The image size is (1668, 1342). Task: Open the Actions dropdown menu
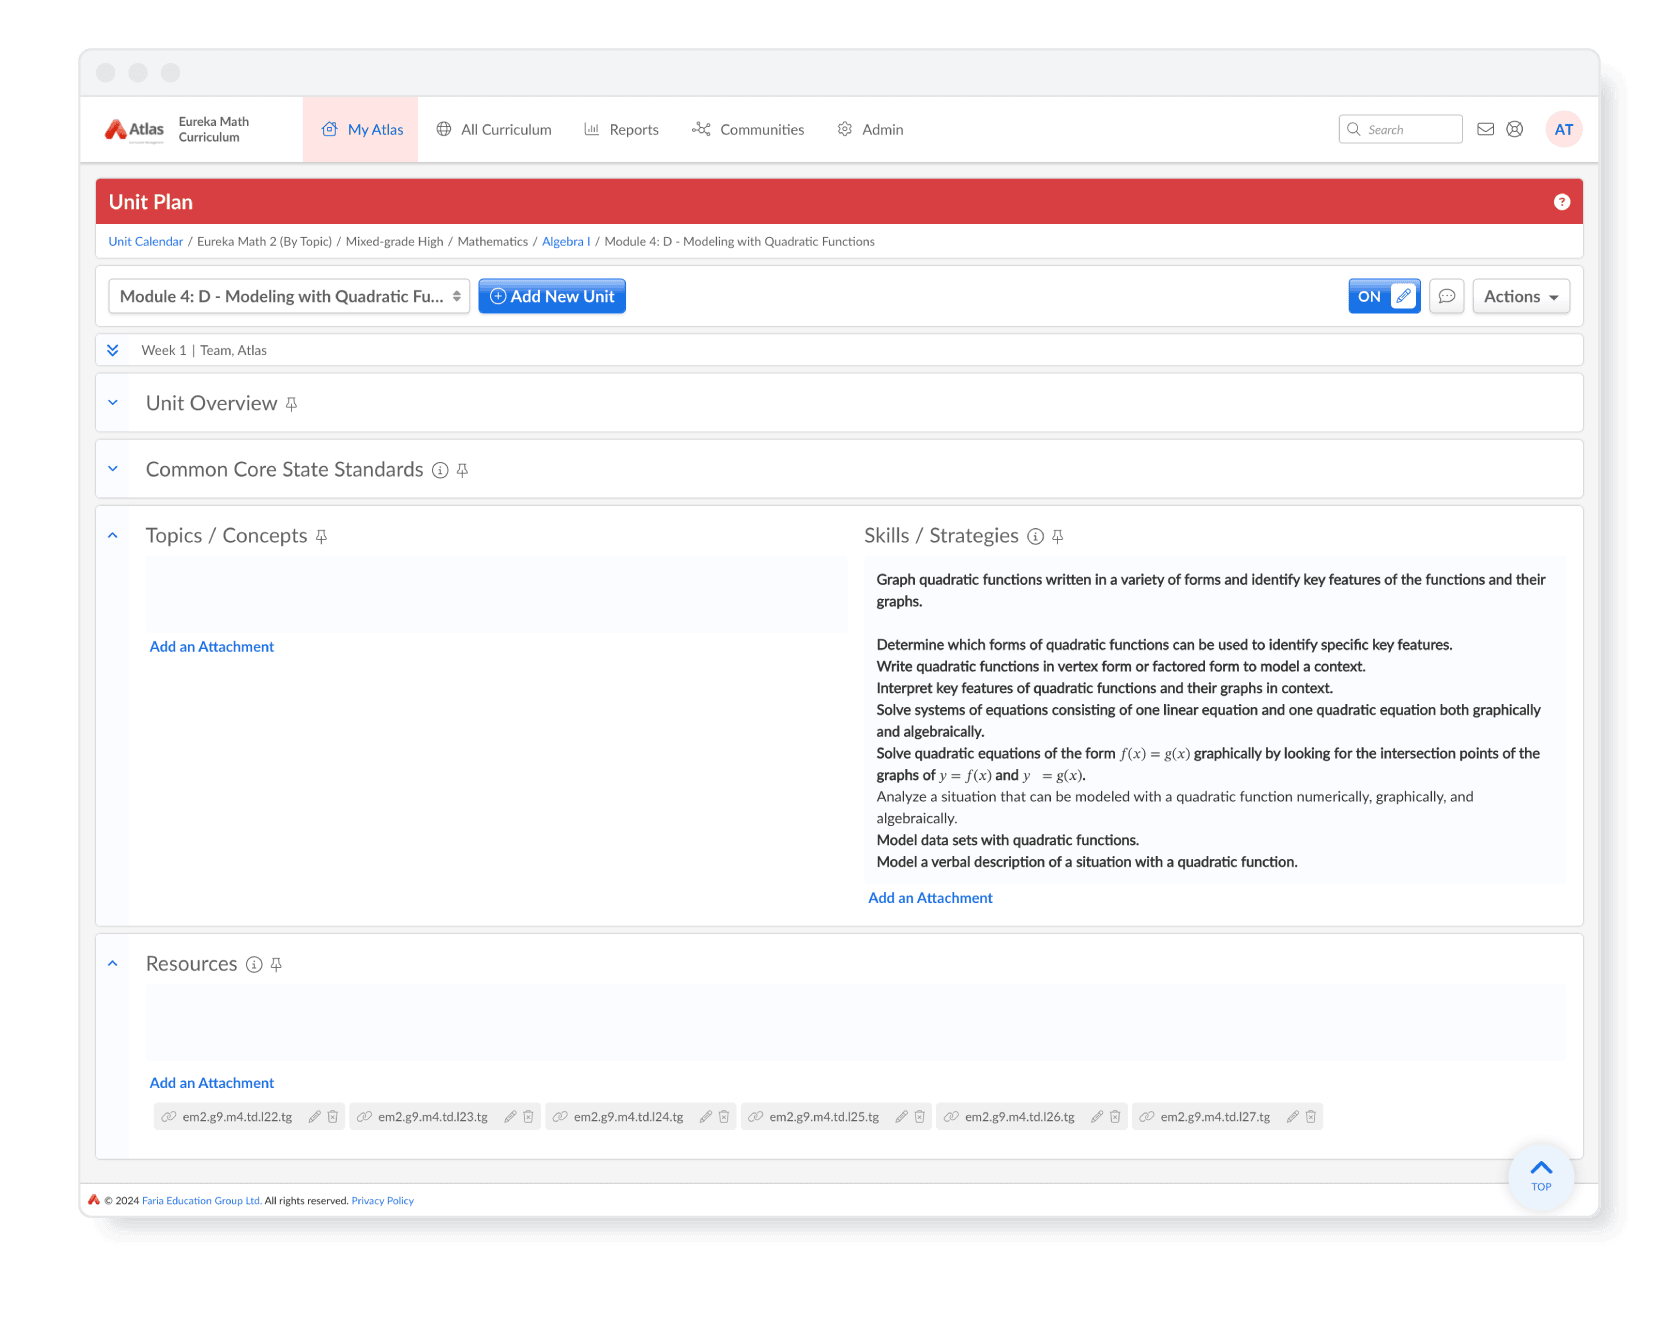(1520, 296)
